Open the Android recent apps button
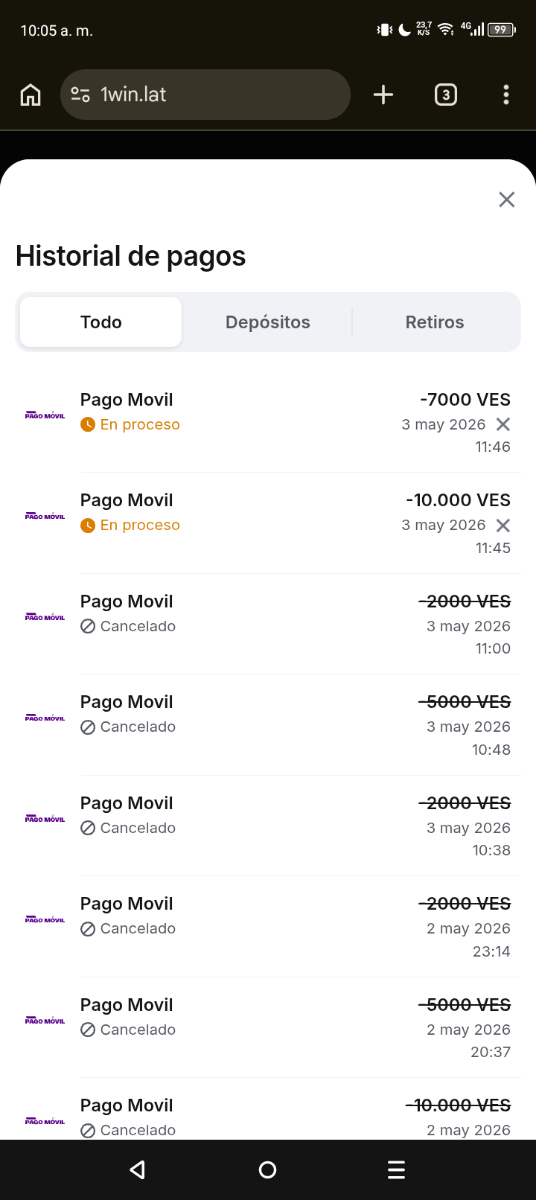The image size is (536, 1200). point(397,1170)
